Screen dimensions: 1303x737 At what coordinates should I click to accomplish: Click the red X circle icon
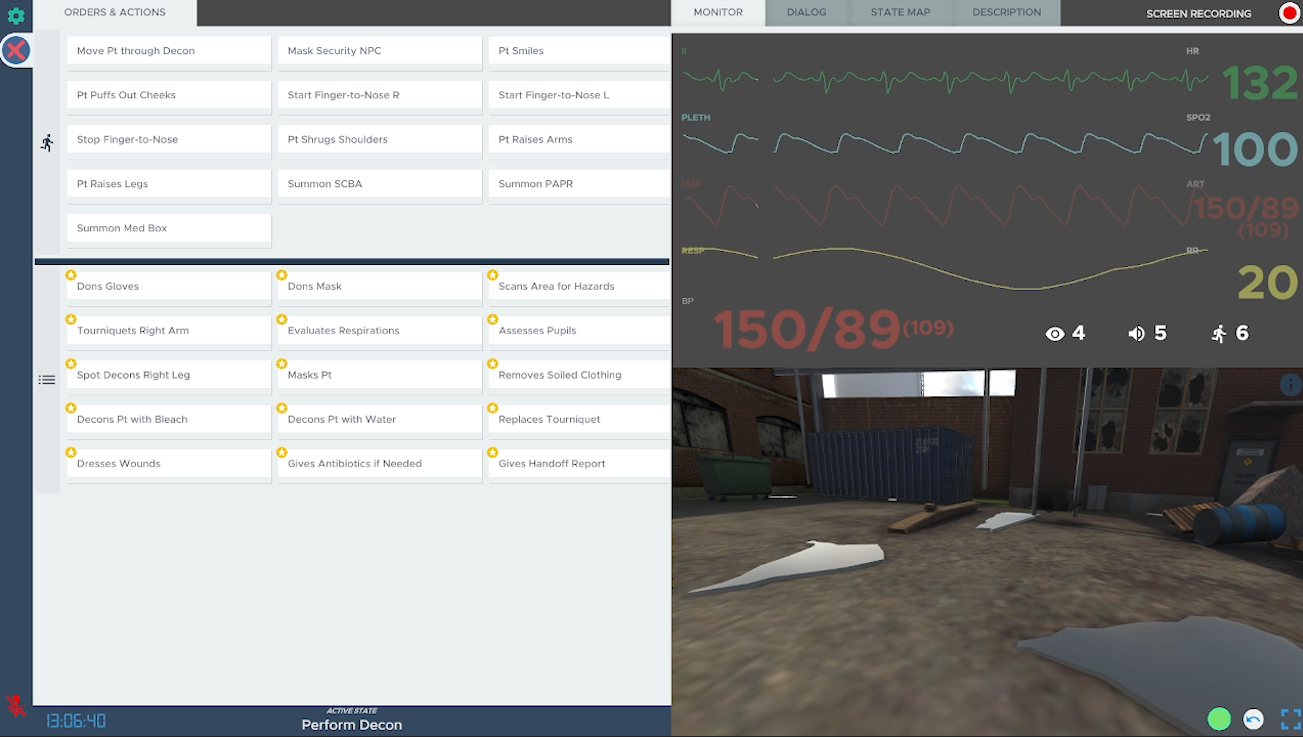click(x=16, y=51)
